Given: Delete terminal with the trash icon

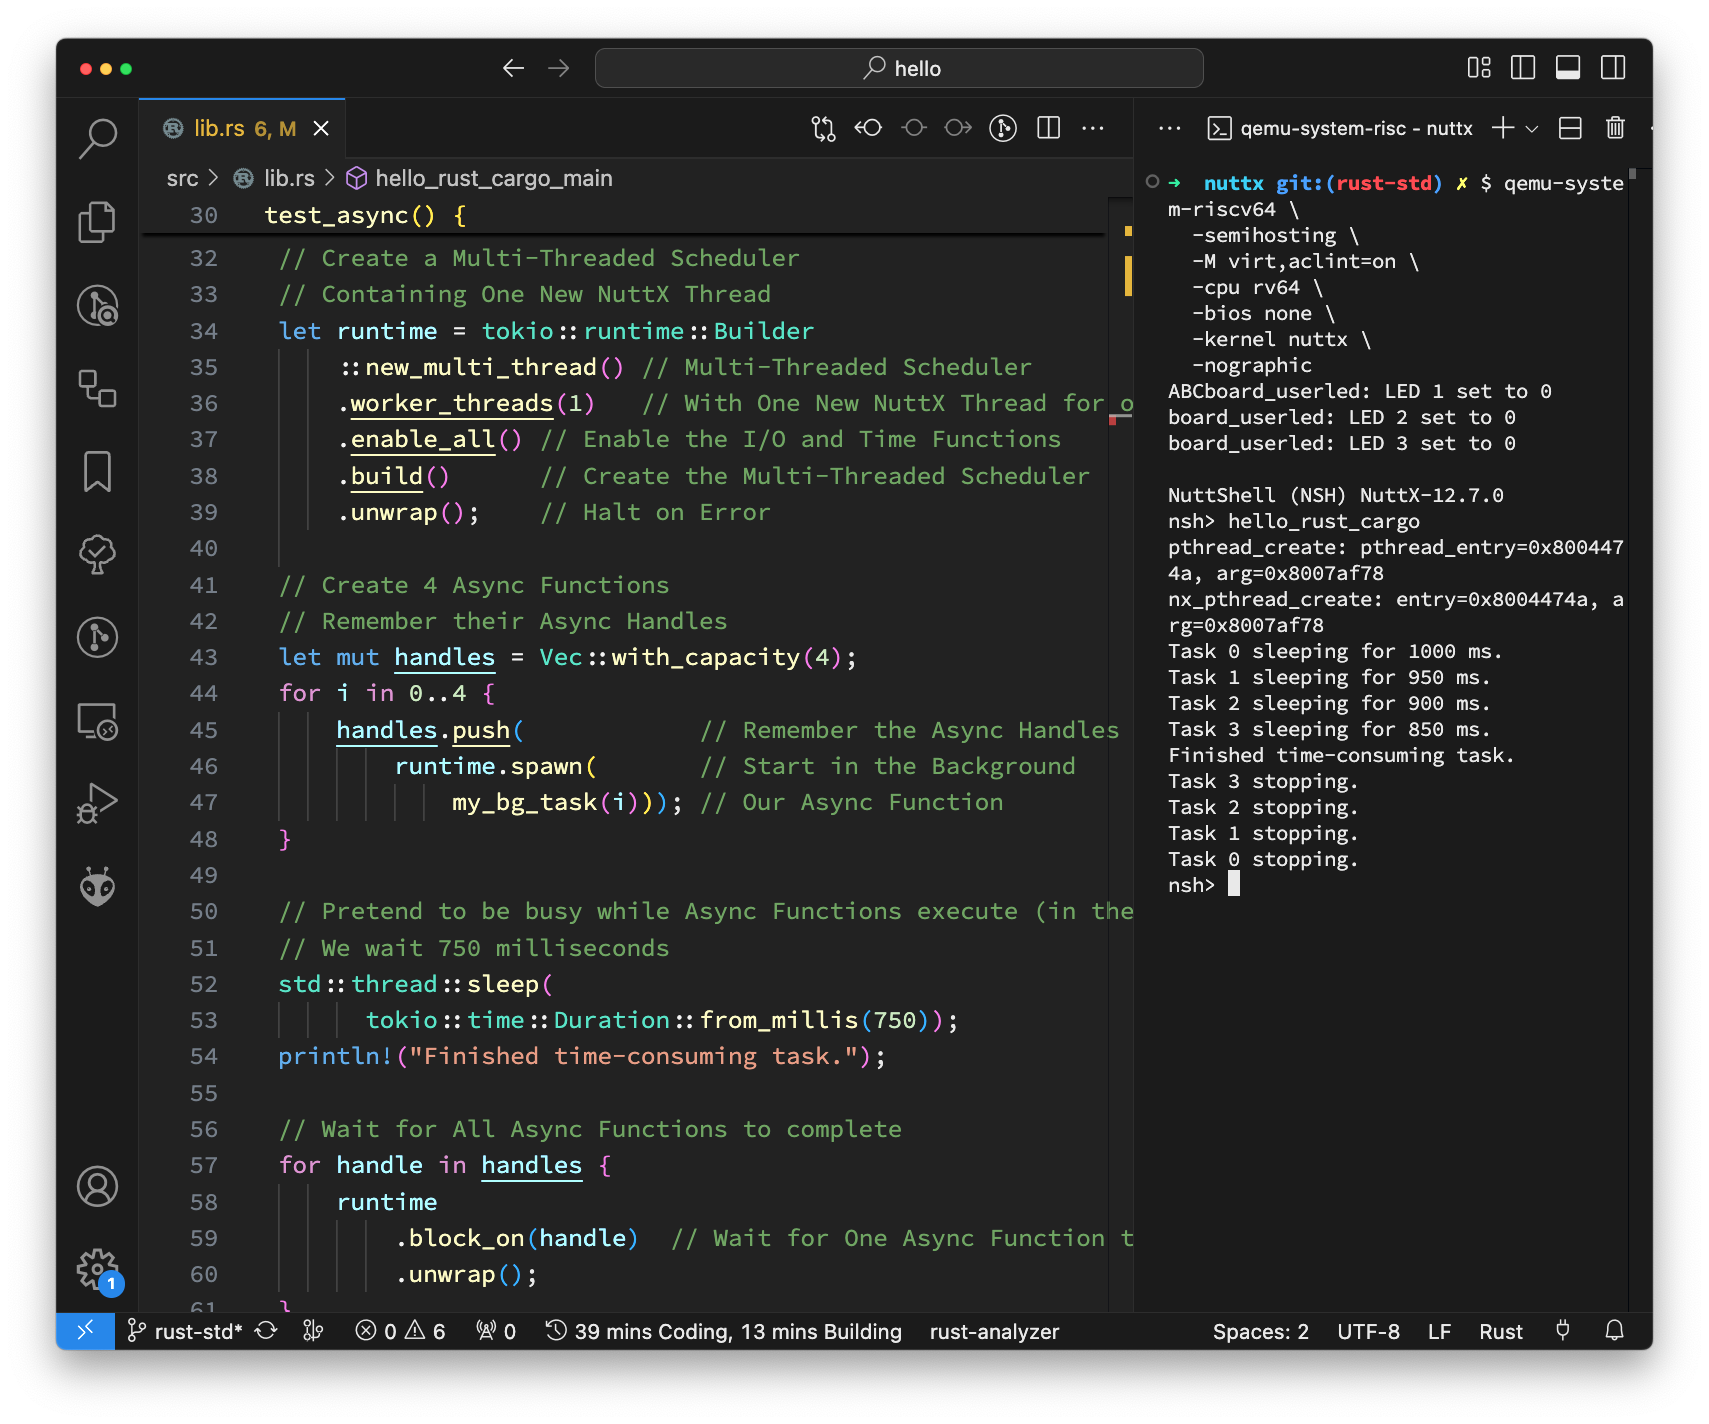Looking at the screenshot, I should (x=1614, y=128).
